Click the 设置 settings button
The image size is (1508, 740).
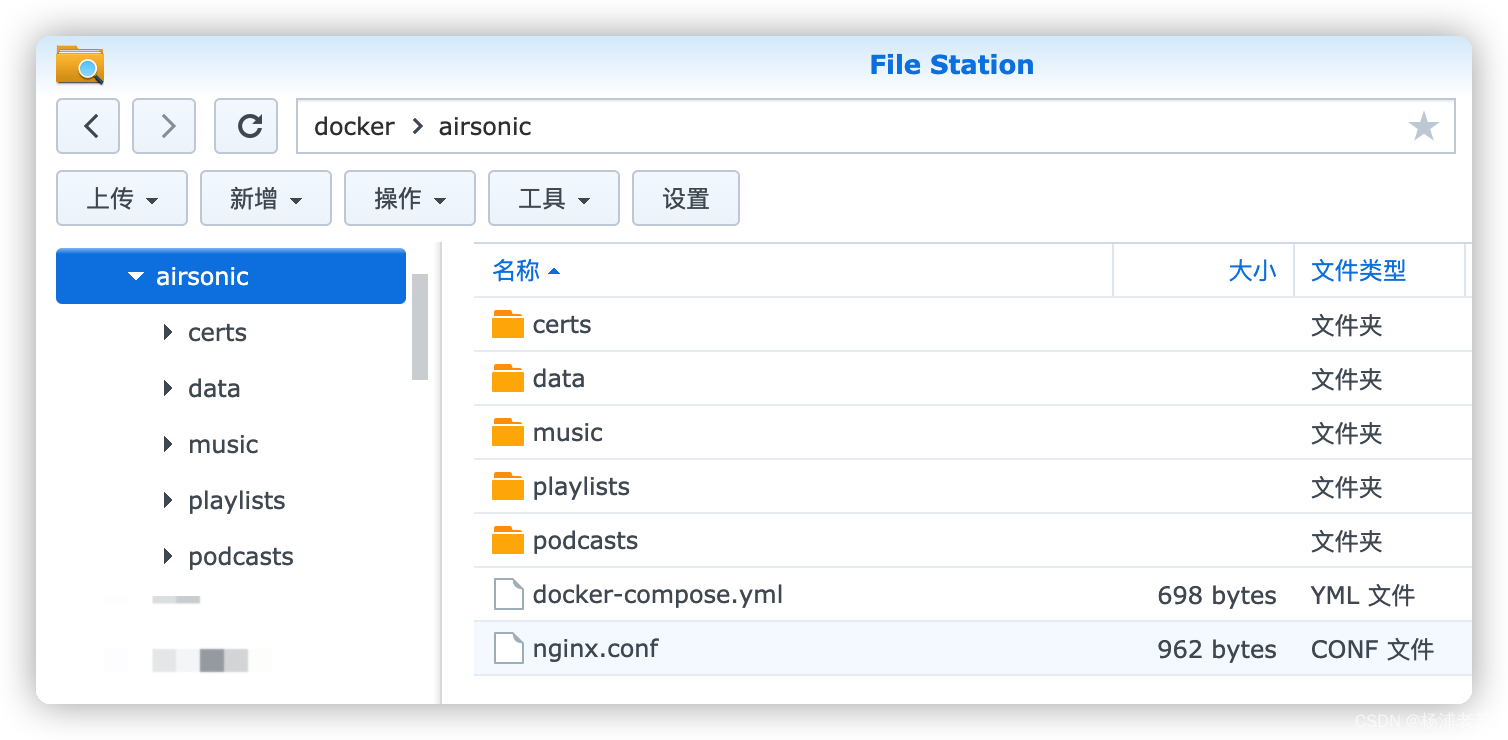(x=686, y=198)
